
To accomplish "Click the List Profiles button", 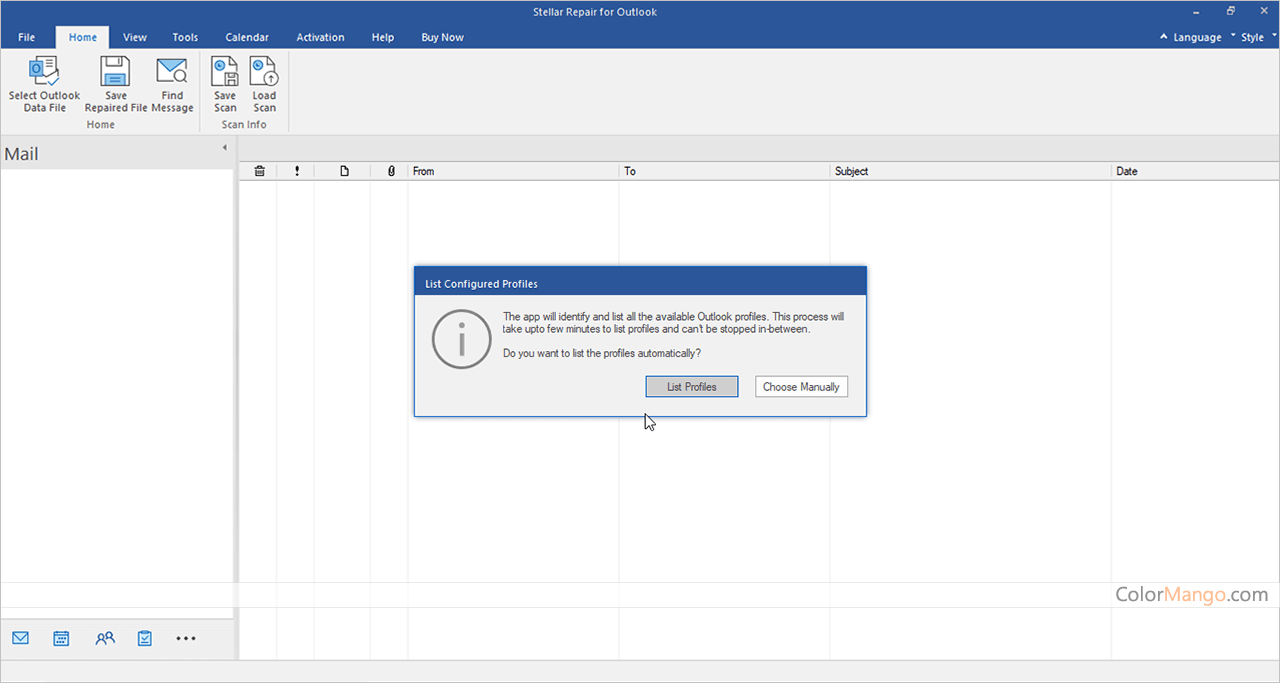I will point(692,387).
